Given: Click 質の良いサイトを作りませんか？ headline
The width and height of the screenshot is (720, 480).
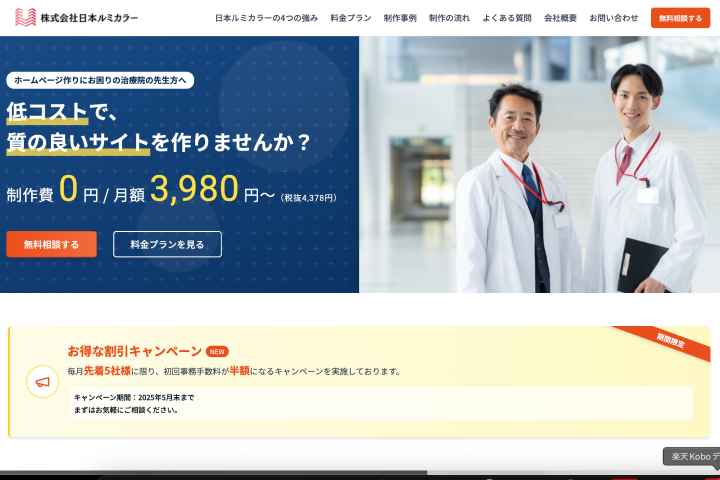Looking at the screenshot, I should tap(158, 143).
